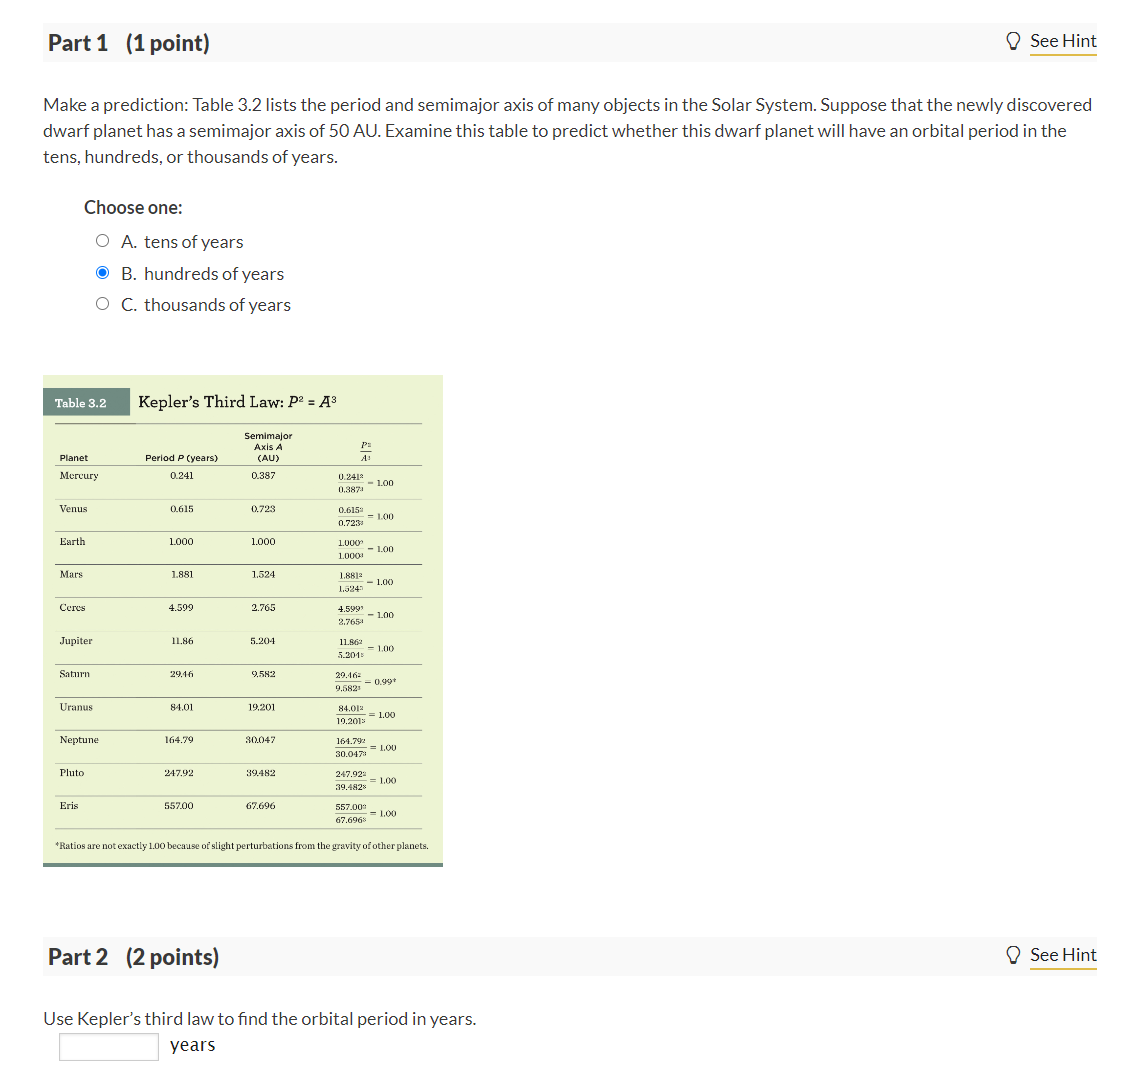Viewport: 1129px width, 1077px height.
Task: Click the years answer input field
Action: coord(109,1047)
